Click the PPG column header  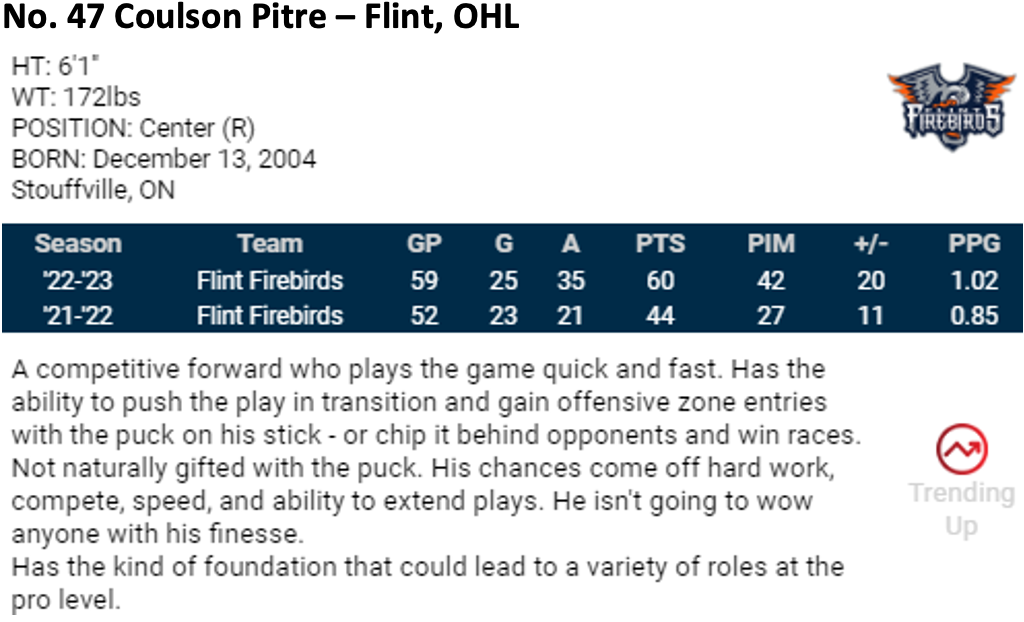(973, 244)
